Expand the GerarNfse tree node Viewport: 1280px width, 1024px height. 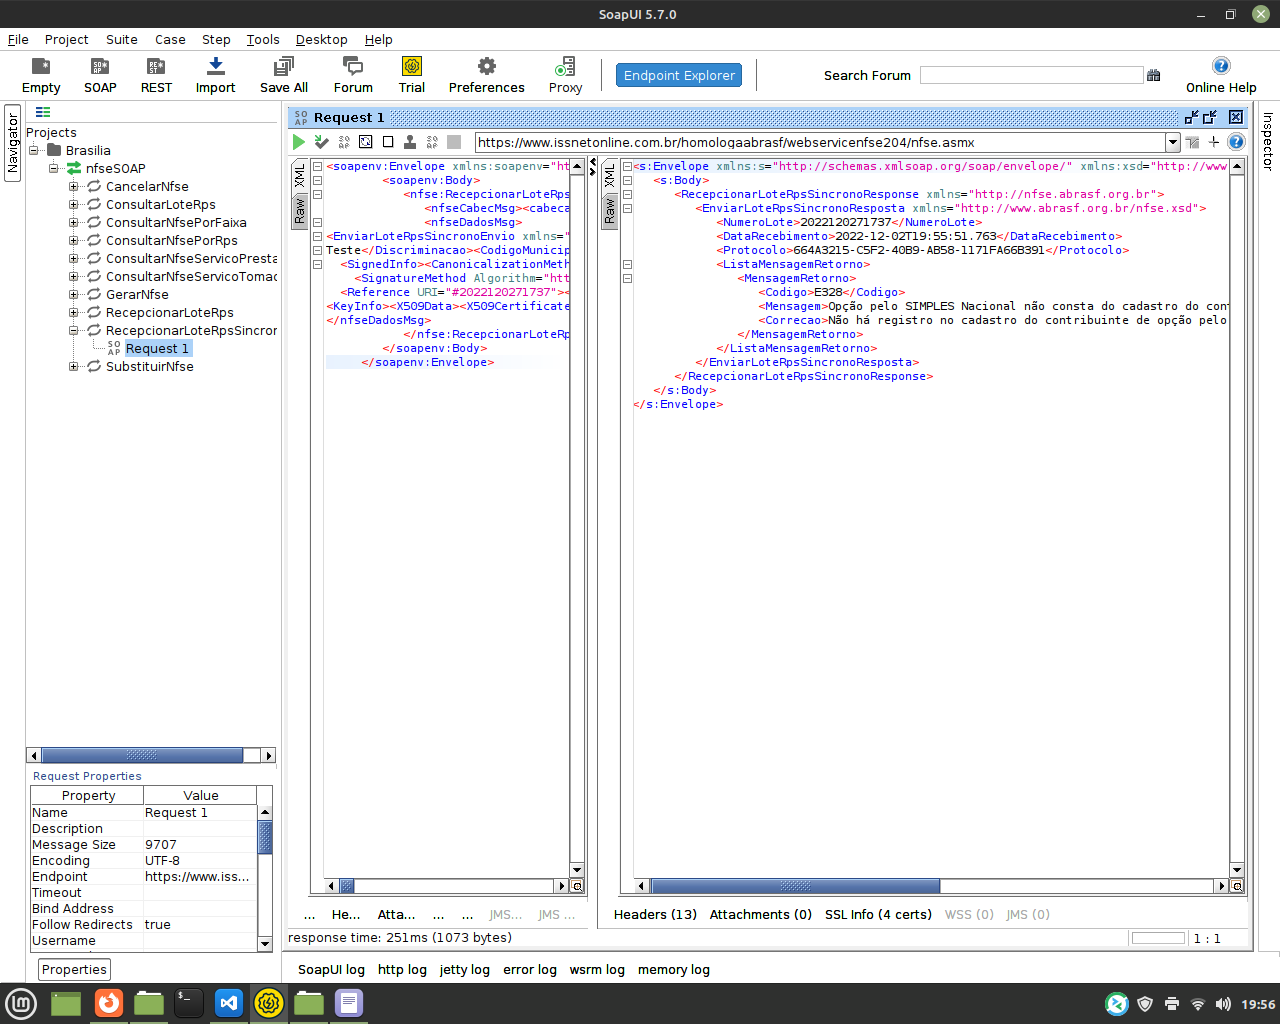[x=73, y=294]
